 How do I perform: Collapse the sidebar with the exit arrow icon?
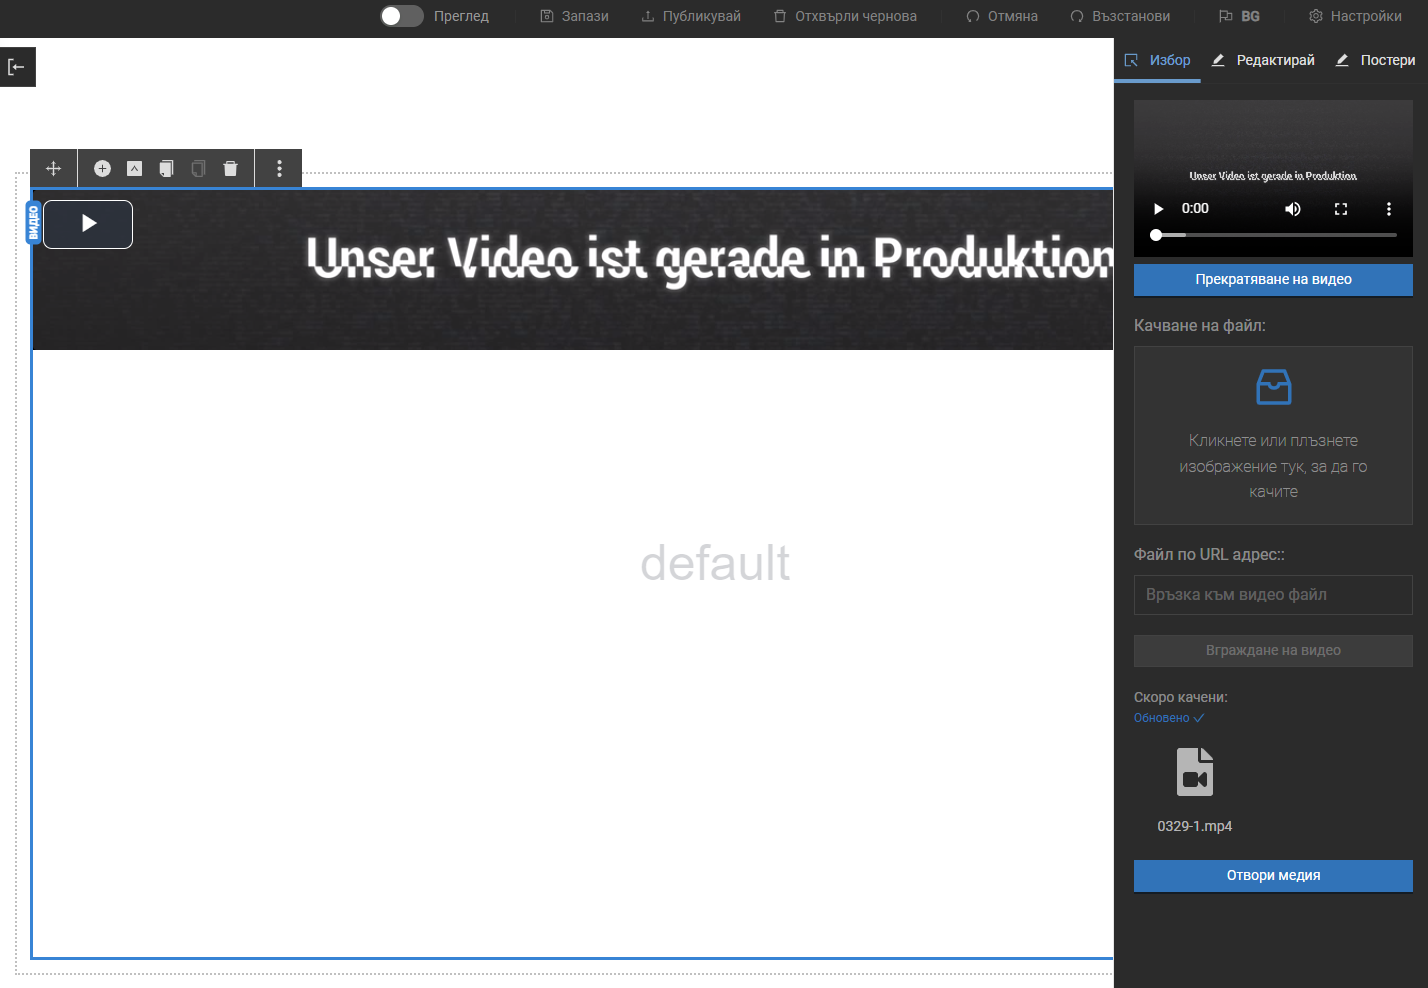[17, 67]
